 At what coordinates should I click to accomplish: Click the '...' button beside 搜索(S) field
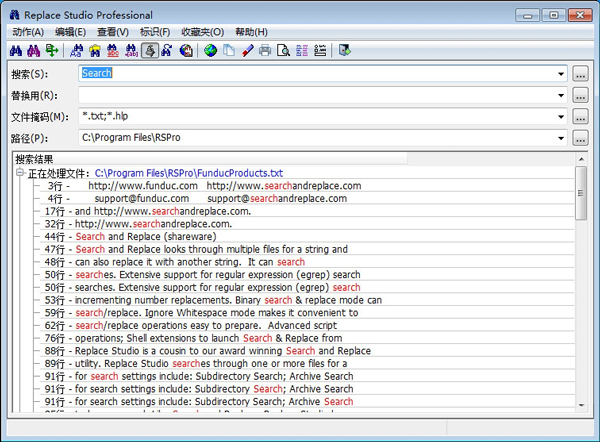580,73
